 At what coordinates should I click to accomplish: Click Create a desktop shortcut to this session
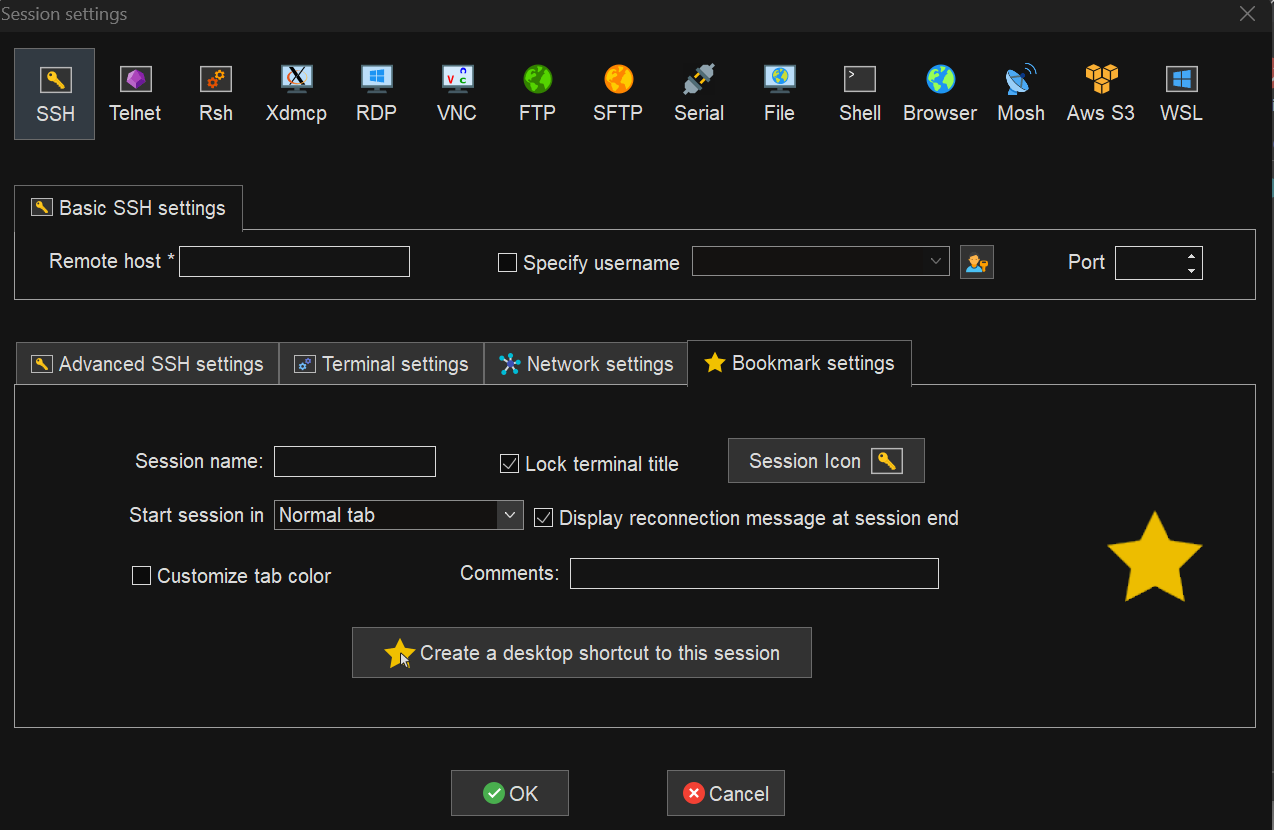coord(581,652)
